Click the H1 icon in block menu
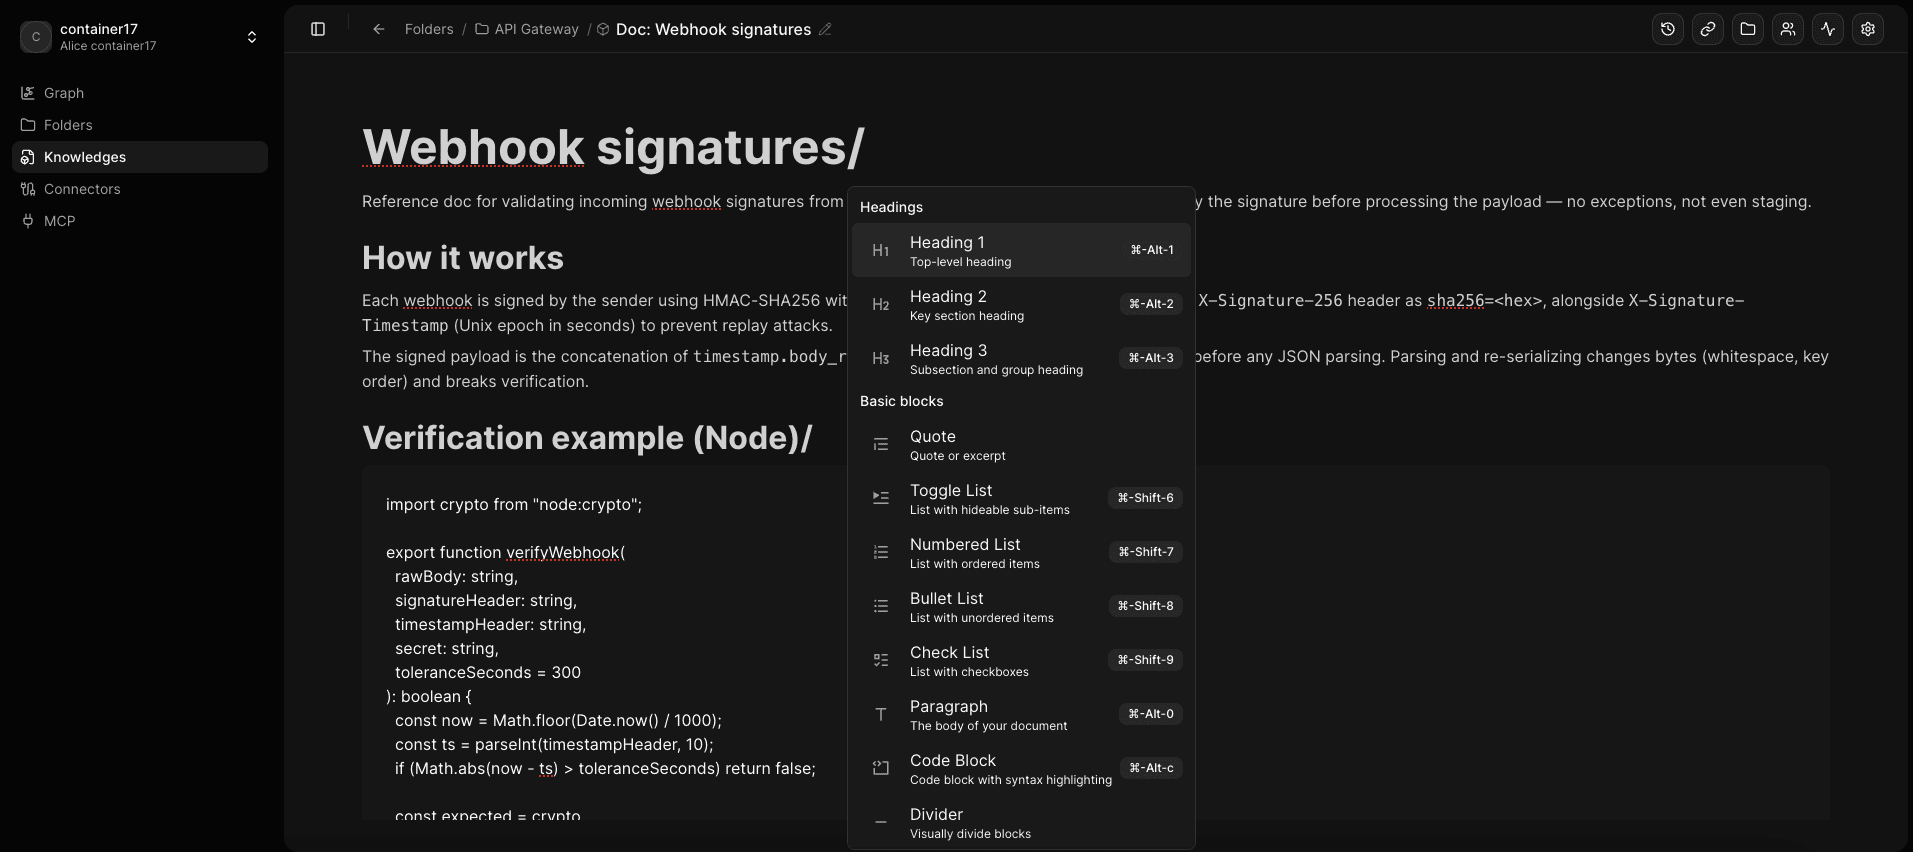Screen dimensions: 1913x852 pos(881,250)
